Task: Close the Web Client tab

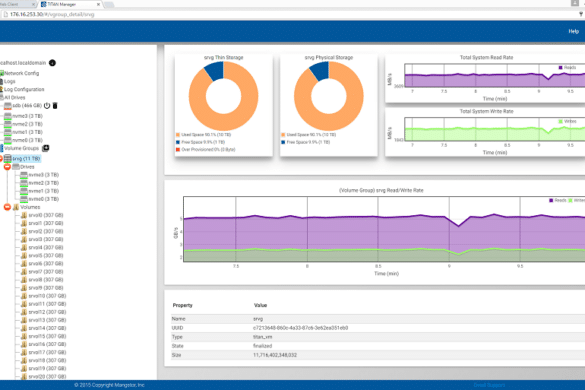Action: click(x=34, y=4)
